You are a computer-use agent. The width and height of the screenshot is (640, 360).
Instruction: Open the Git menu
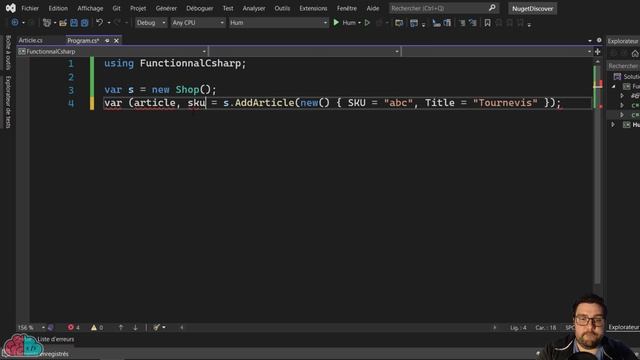[x=116, y=8]
